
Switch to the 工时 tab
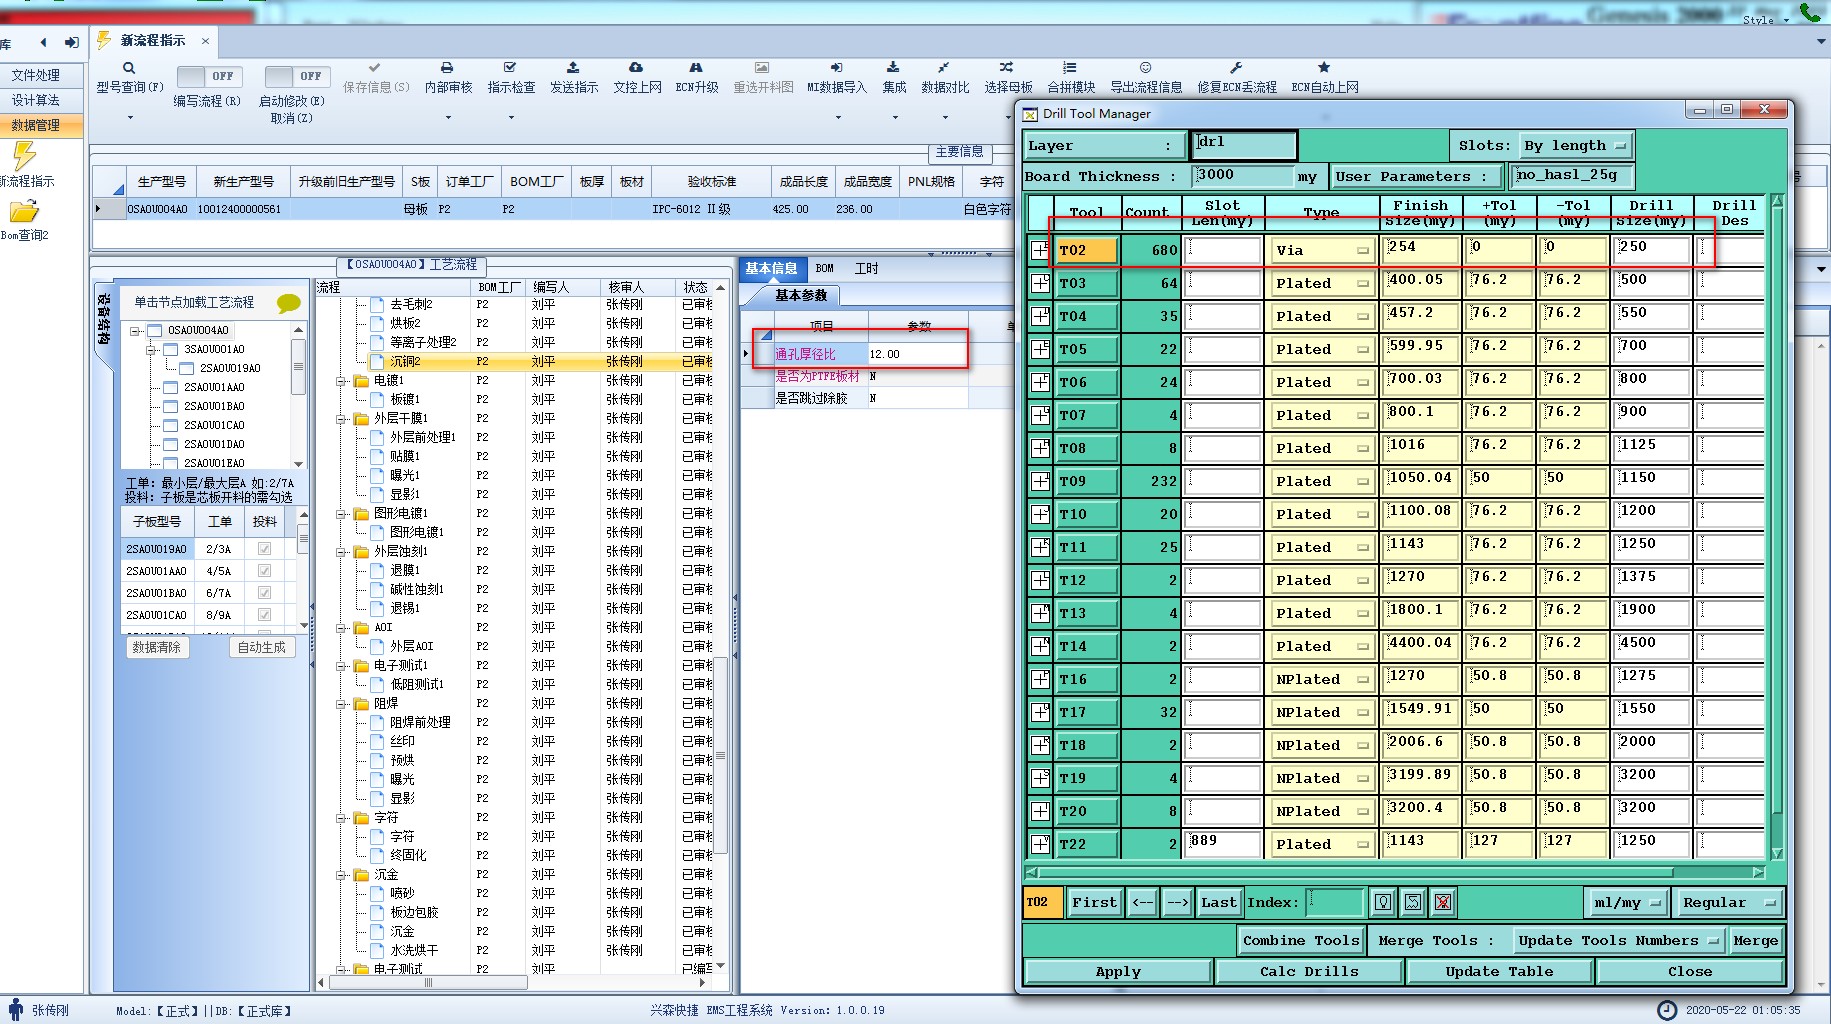click(x=866, y=269)
